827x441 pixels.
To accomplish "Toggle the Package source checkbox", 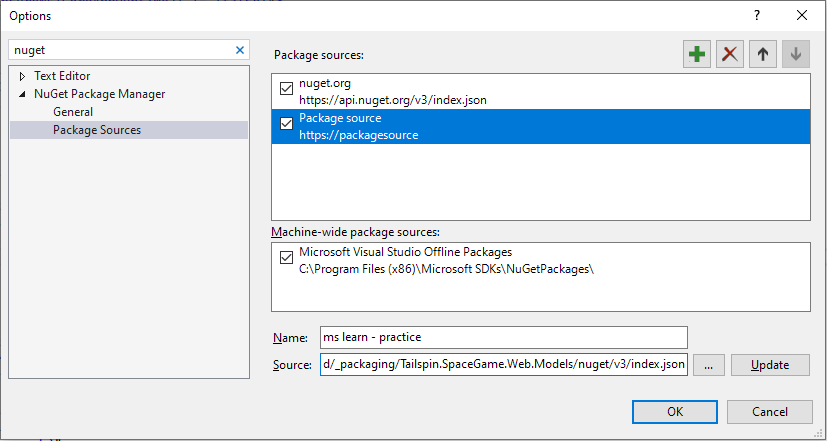I will click(287, 124).
